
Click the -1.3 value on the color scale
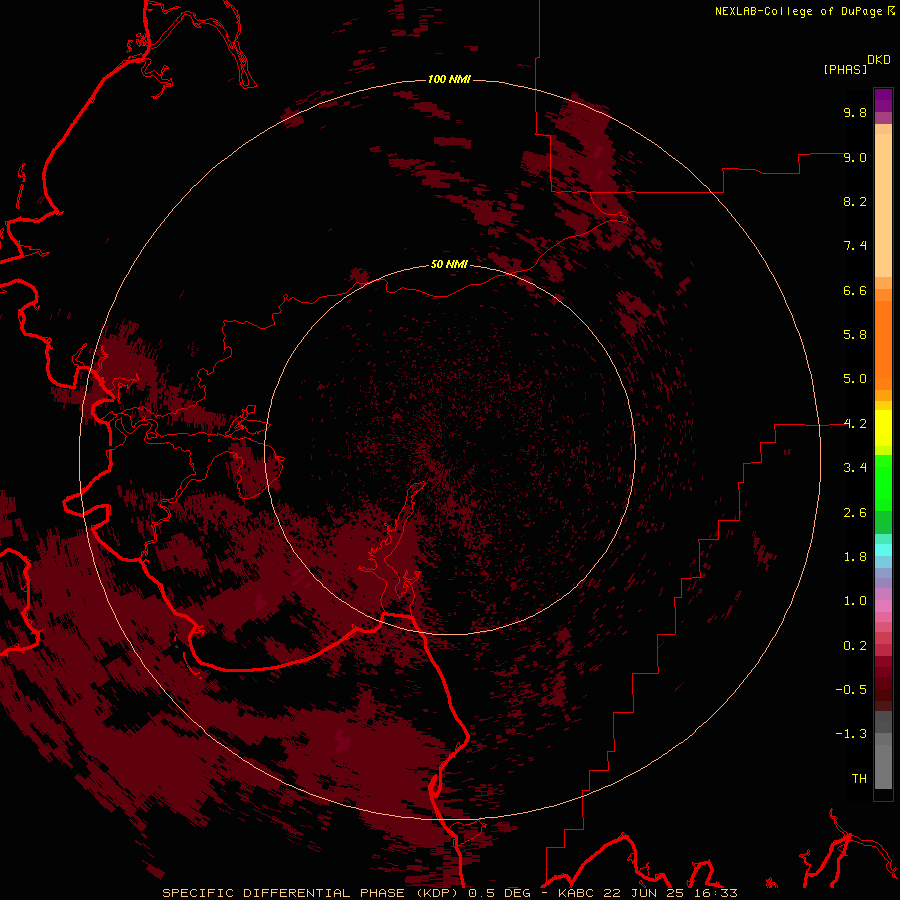851,734
